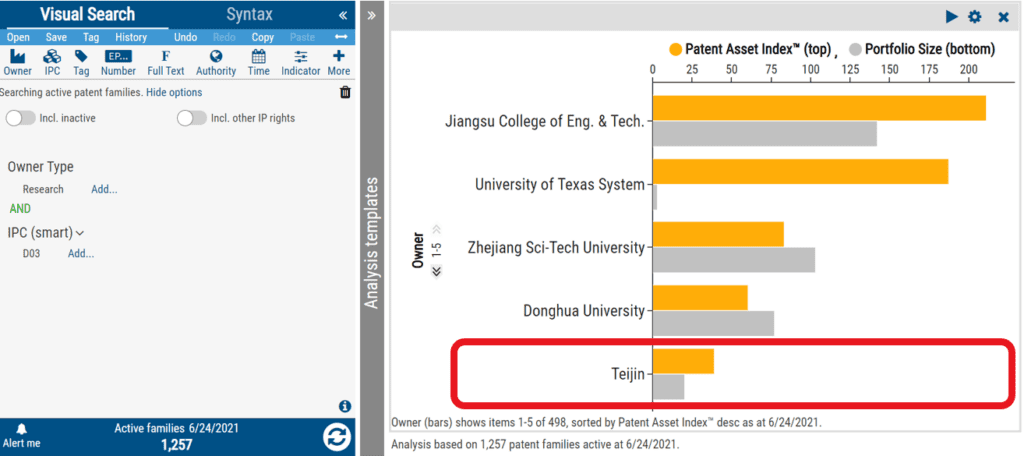1024x456 pixels.
Task: Click University of Texas System label
Action: click(x=560, y=184)
